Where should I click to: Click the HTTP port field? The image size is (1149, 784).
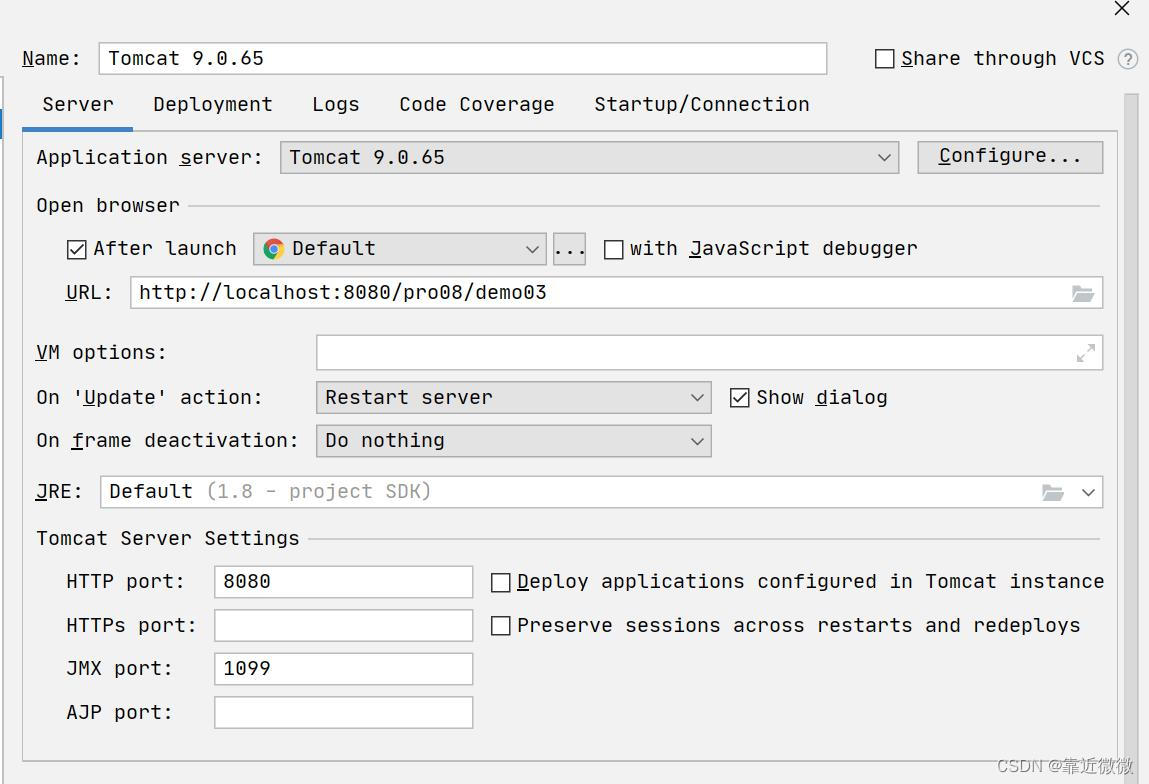click(x=344, y=582)
